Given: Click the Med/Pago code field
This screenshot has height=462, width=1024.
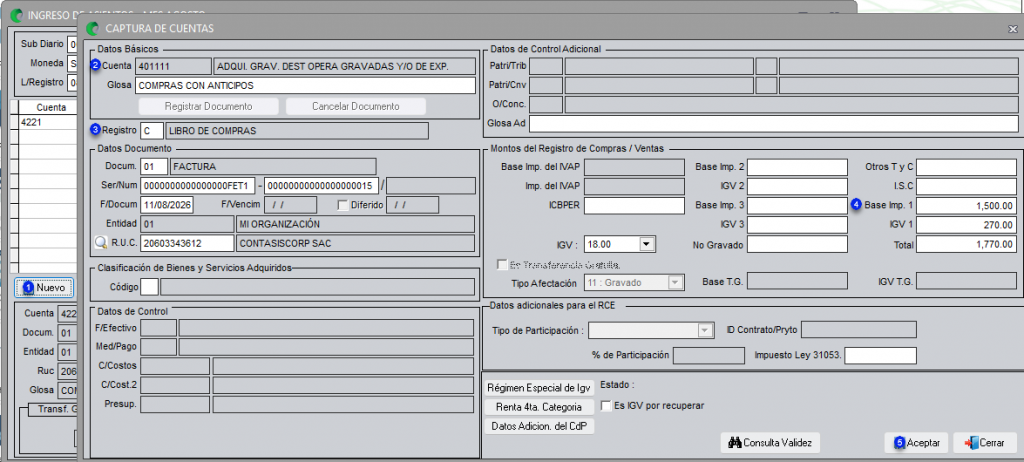Looking at the screenshot, I should pos(159,346).
